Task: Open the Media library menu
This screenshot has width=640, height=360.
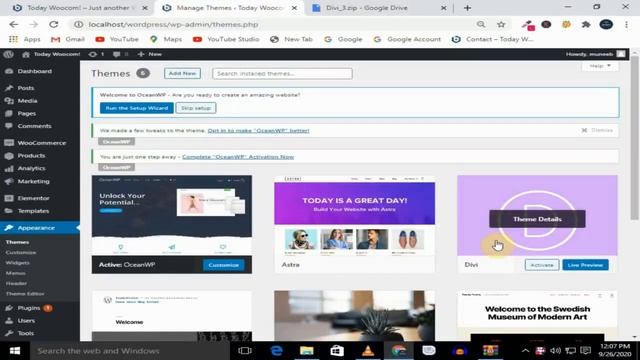Action: point(27,100)
